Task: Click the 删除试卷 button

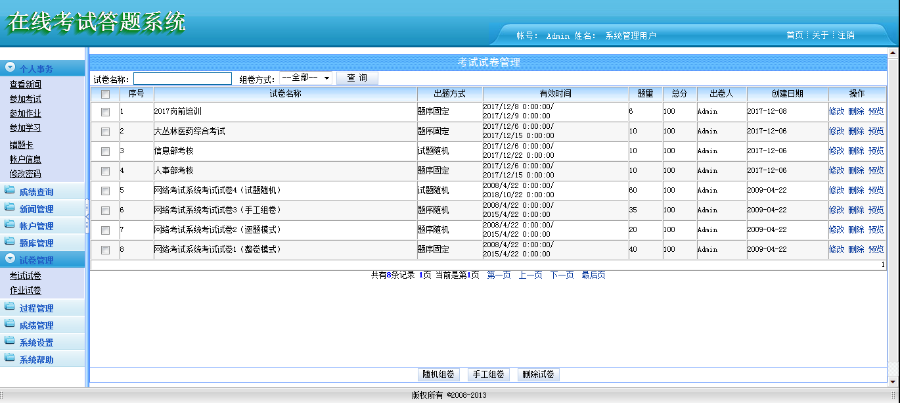Action: (538, 374)
